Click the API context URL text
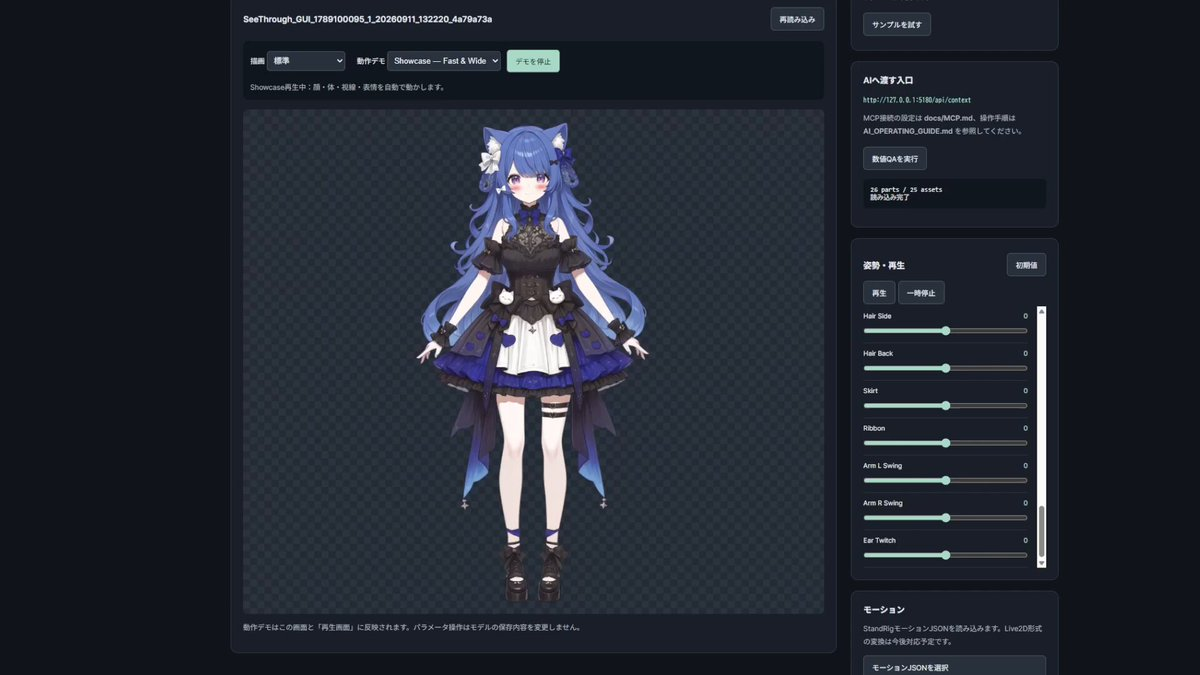The width and height of the screenshot is (1200, 675). pyautogui.click(x=917, y=100)
